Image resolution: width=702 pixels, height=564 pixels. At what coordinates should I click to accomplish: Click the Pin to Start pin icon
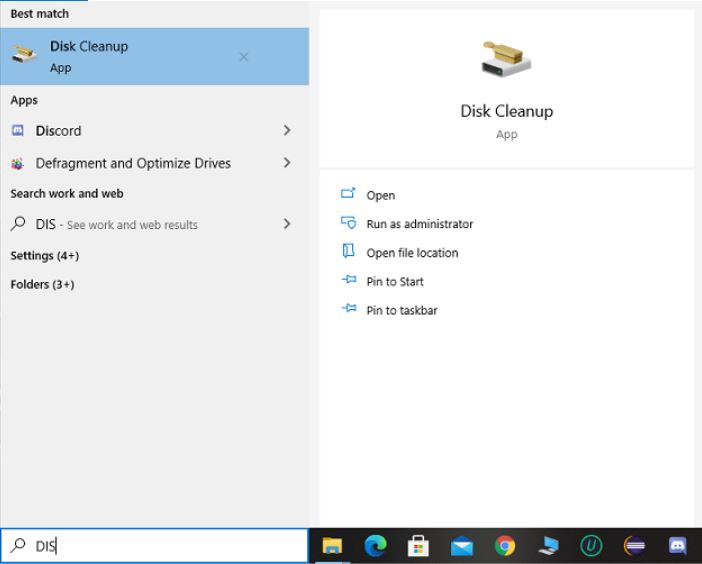point(349,279)
